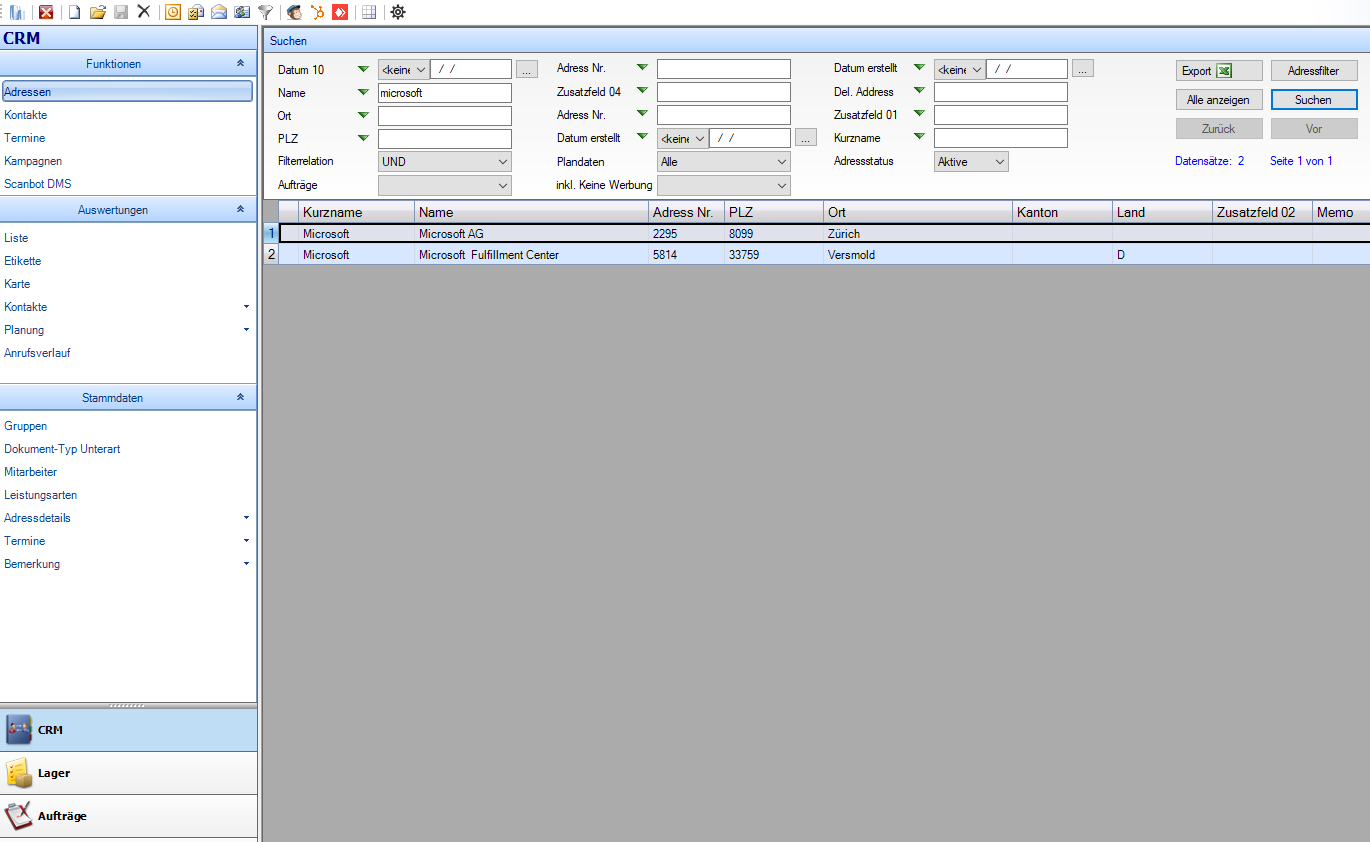Click the Kurzname column header
Viewport: 1370px width, 842px height.
356,212
